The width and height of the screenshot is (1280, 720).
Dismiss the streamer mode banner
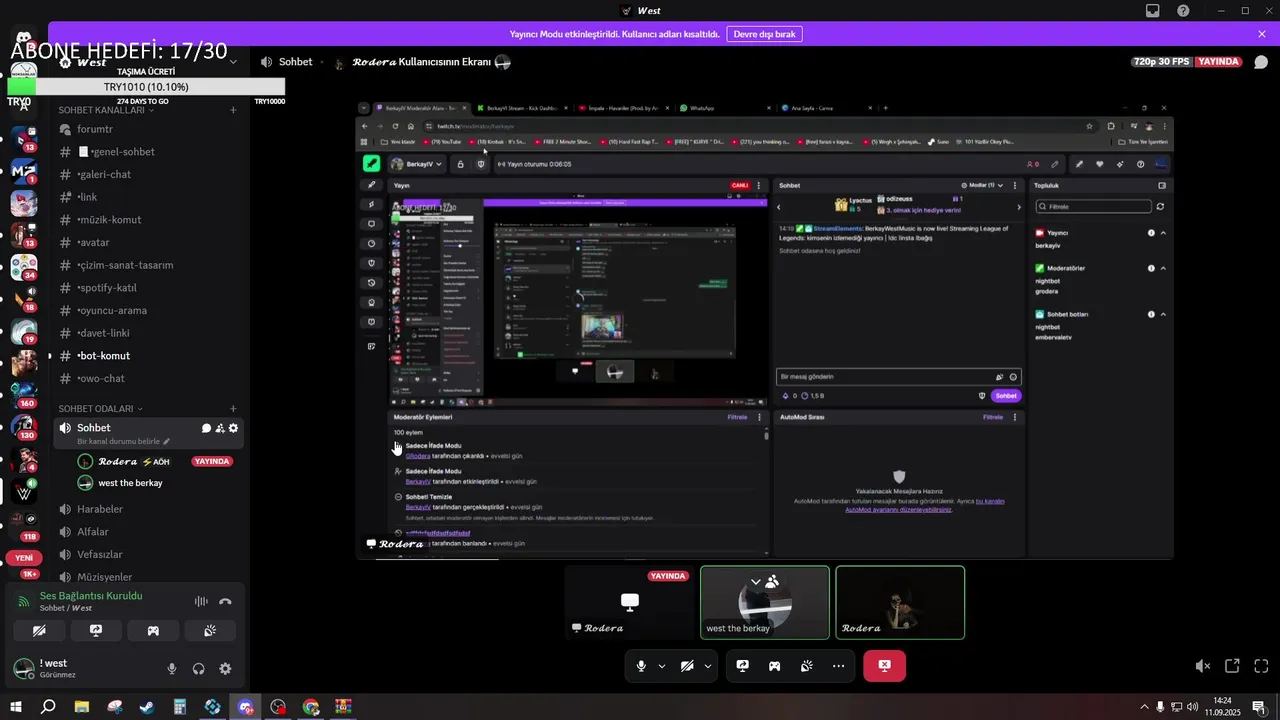click(1262, 34)
